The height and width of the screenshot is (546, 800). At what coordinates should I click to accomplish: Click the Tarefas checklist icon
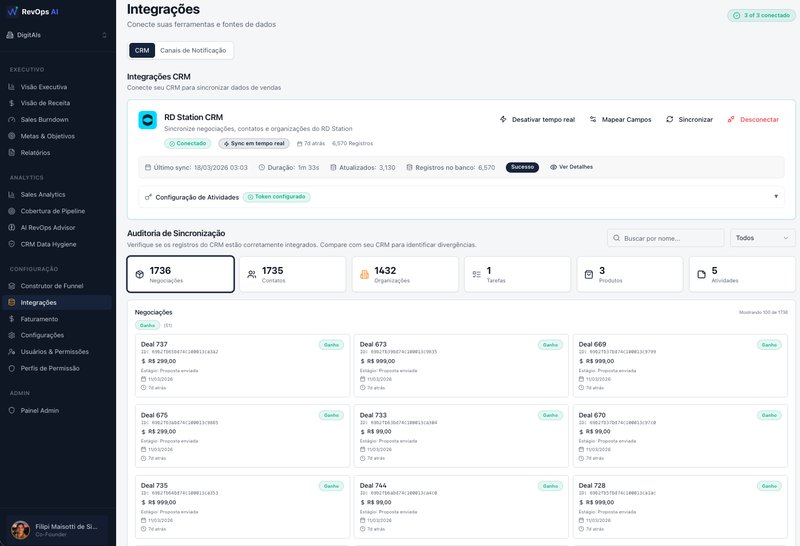[x=477, y=275]
